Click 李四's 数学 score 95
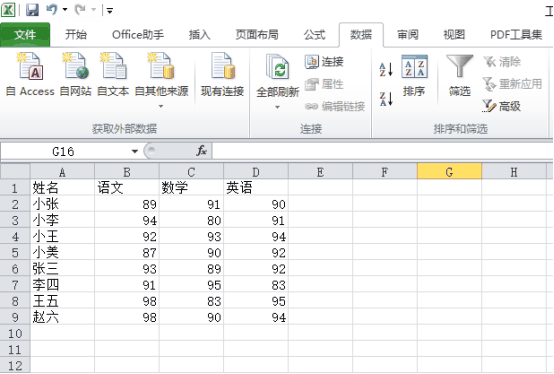Viewport: 554px width, 374px height. [x=191, y=285]
